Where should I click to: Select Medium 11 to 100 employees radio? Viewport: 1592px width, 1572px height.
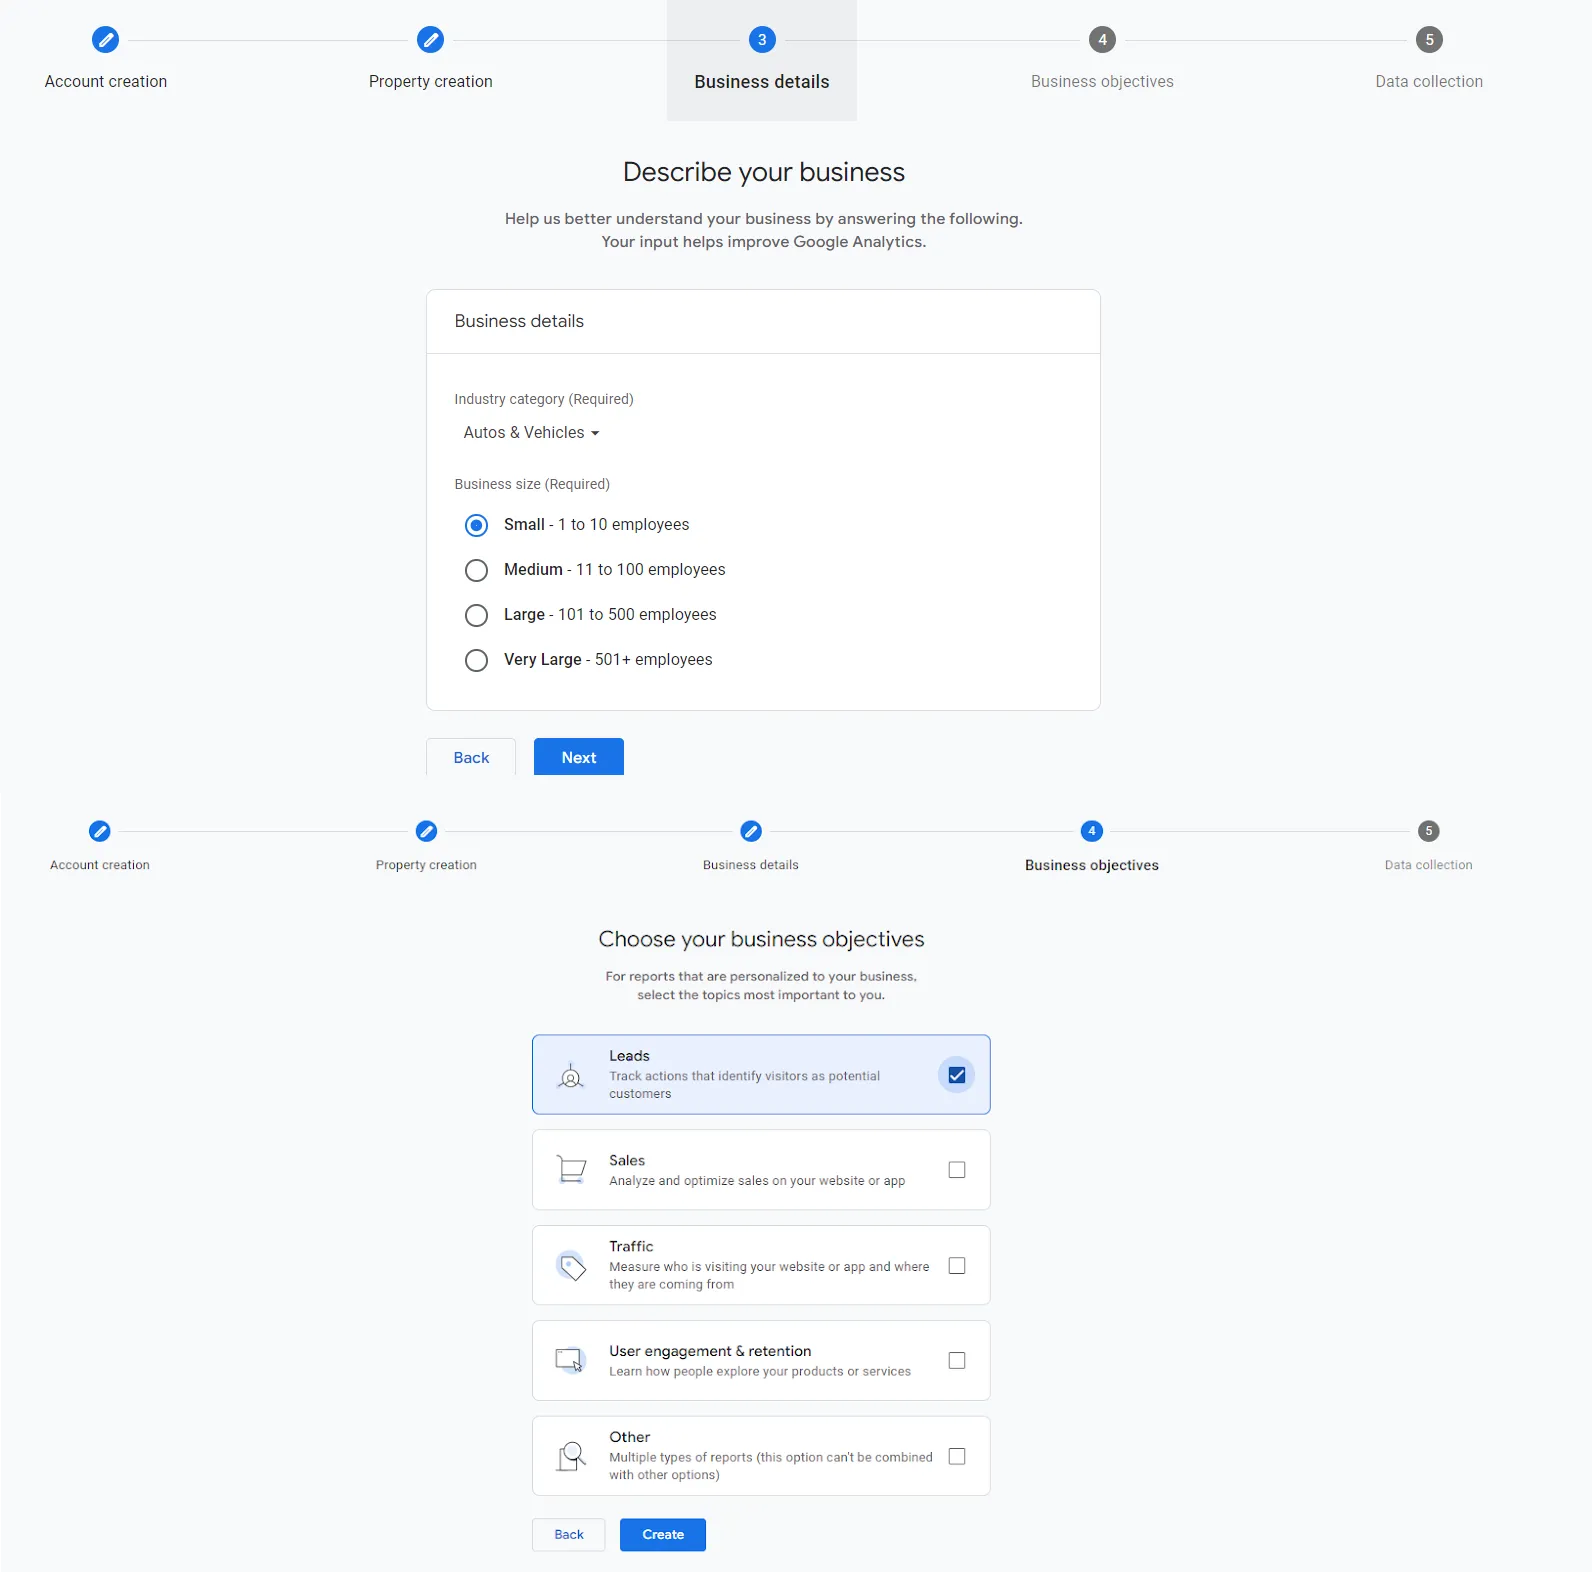tap(477, 570)
